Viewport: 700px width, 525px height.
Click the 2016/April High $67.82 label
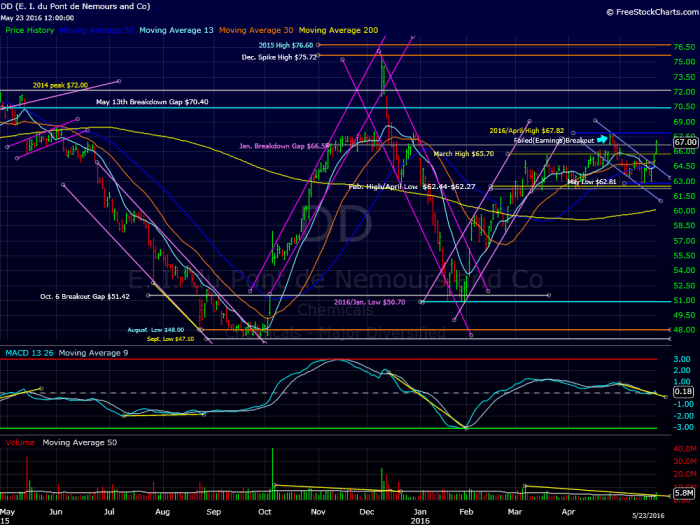click(527, 131)
